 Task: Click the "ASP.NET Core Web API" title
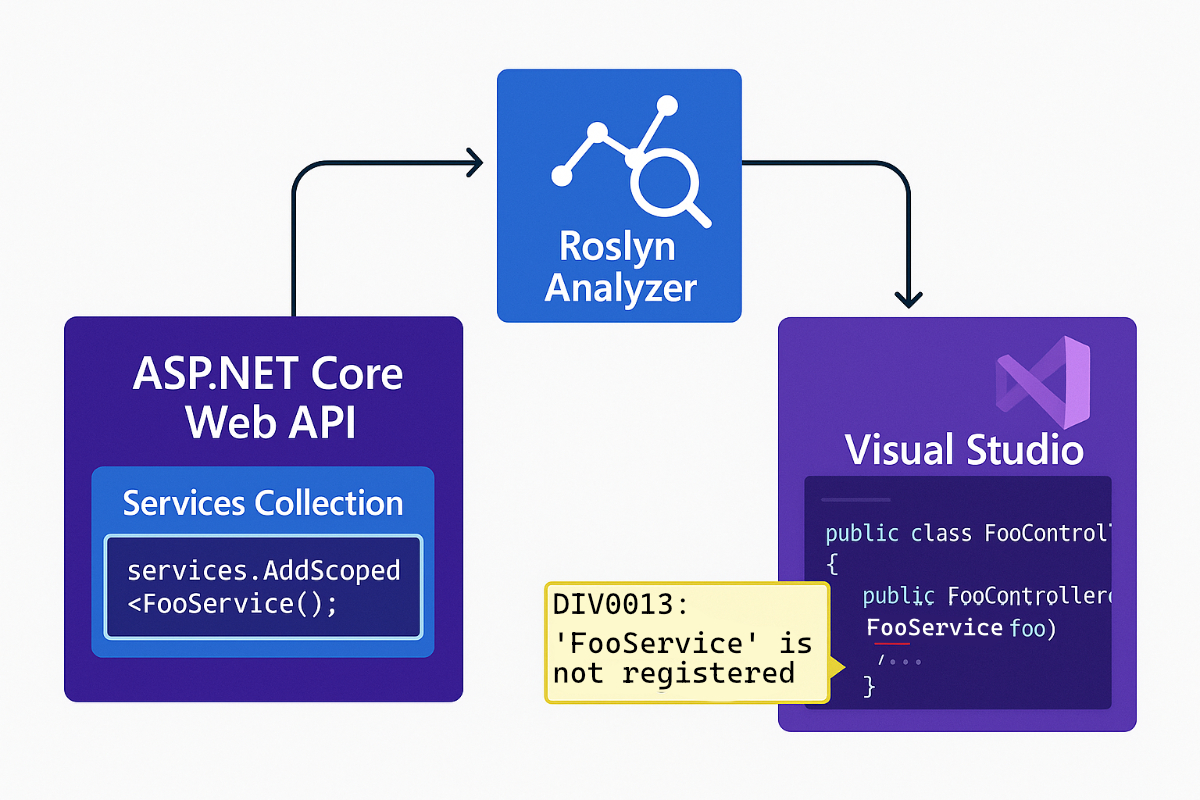268,398
